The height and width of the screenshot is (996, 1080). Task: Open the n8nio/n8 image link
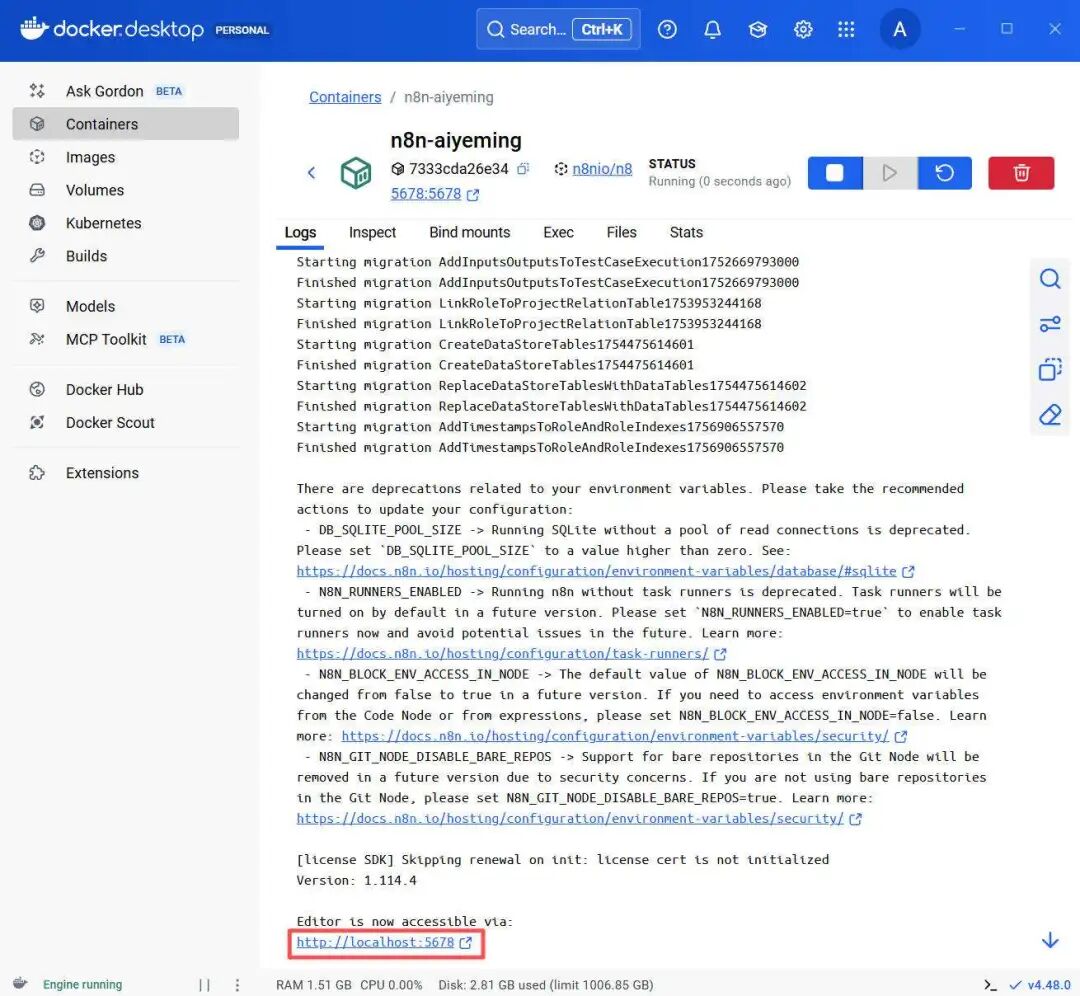pos(602,169)
